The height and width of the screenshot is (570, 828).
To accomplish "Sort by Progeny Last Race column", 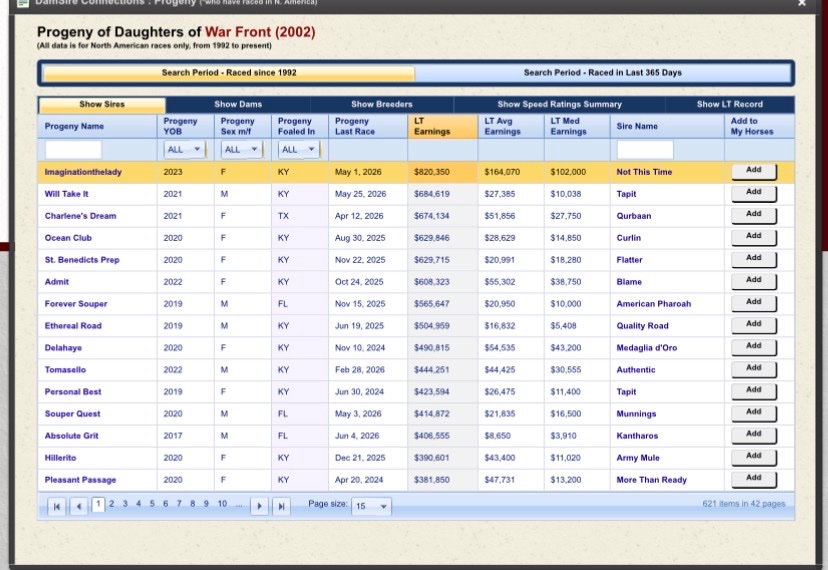I will (355, 126).
